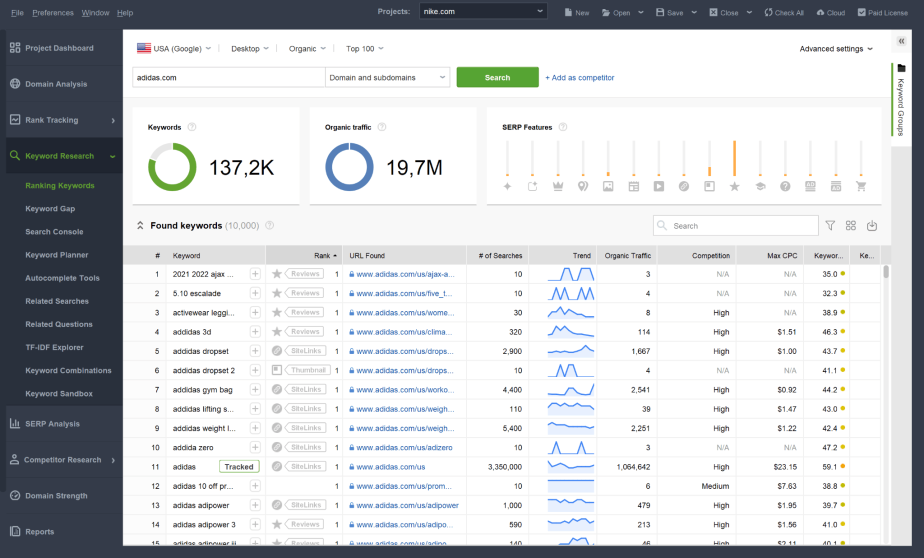Open the filter funnel icon
924x558 pixels.
coord(830,226)
